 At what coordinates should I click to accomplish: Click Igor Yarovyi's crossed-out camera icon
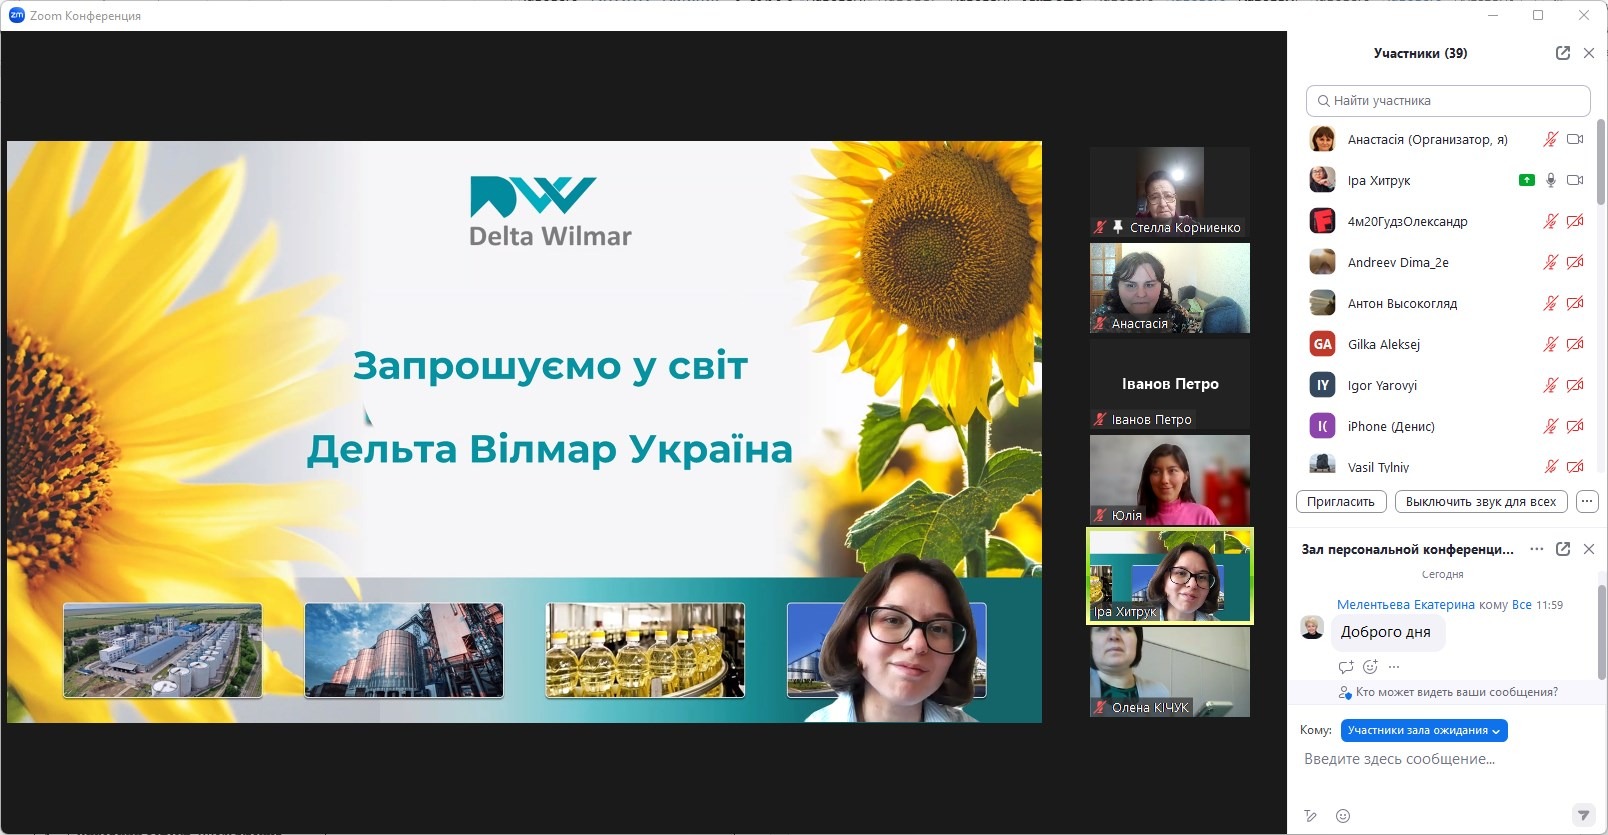point(1575,386)
